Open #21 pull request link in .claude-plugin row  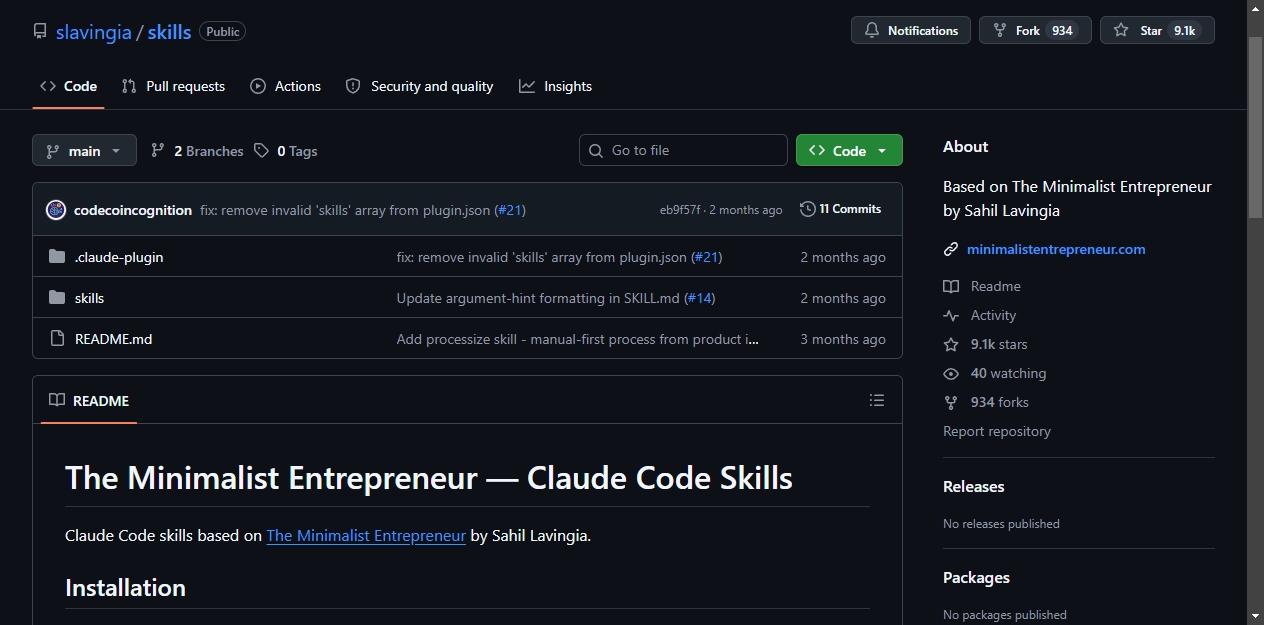[706, 257]
